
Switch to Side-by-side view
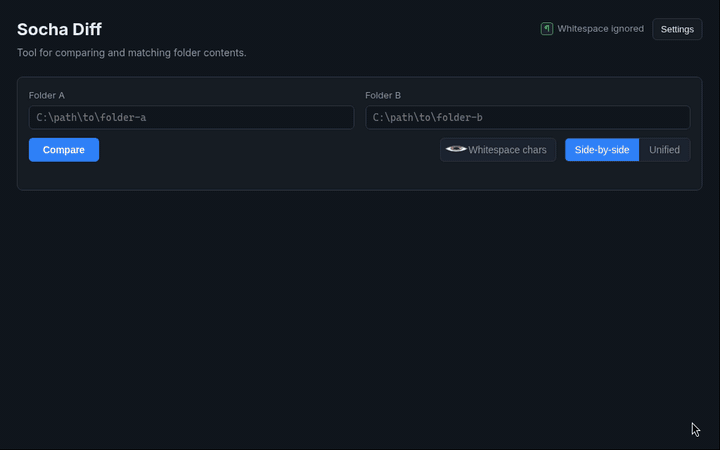point(602,150)
